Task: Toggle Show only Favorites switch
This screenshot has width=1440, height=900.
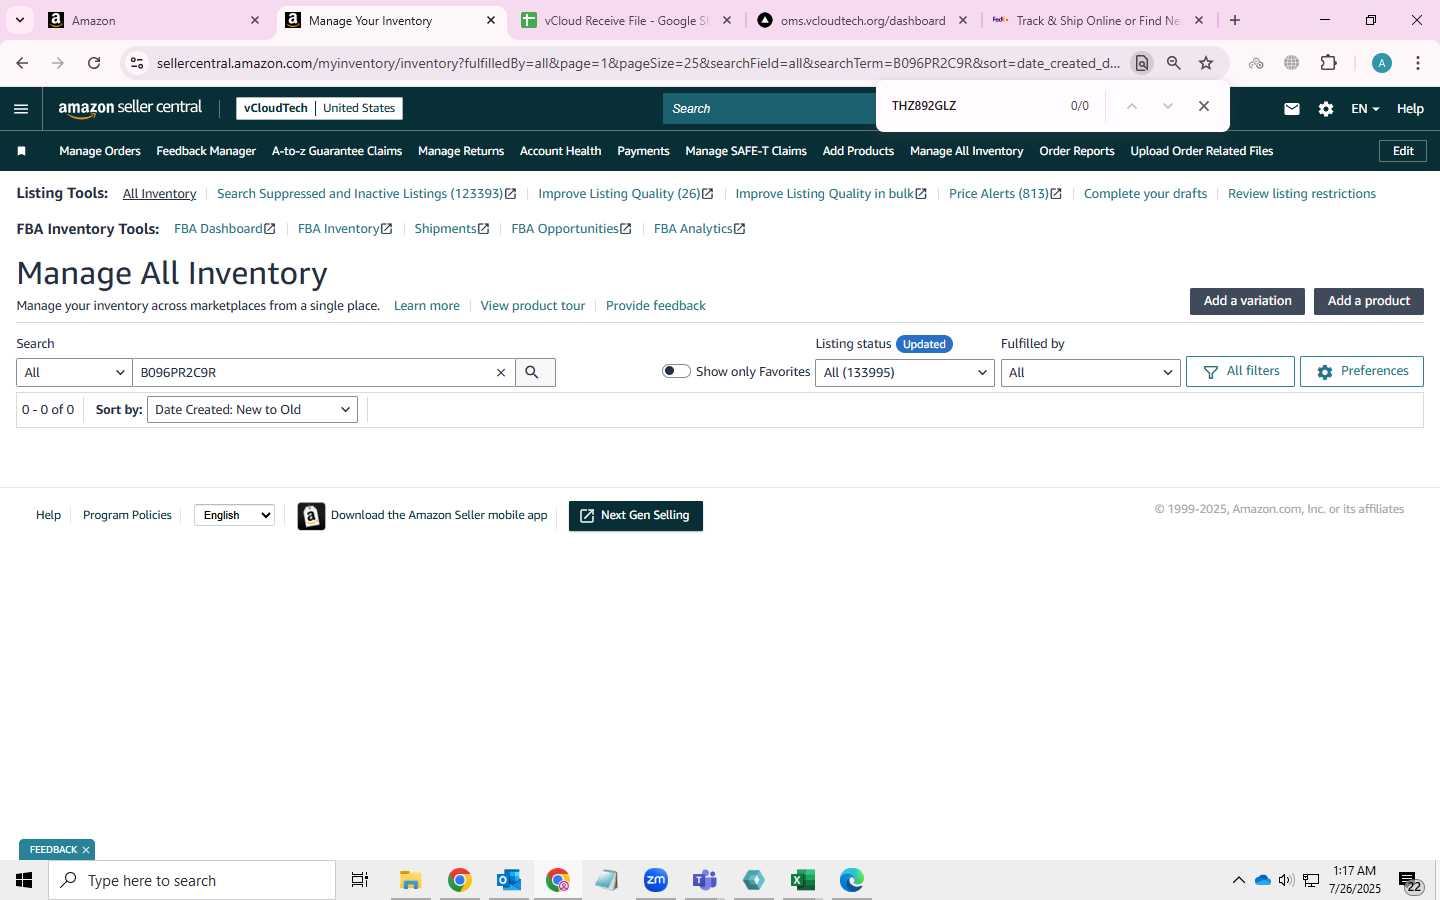Action: (676, 371)
